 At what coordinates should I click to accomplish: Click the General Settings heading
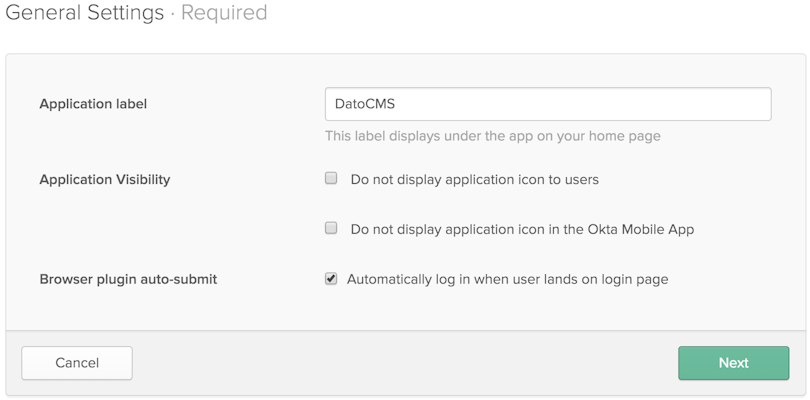pyautogui.click(x=85, y=12)
